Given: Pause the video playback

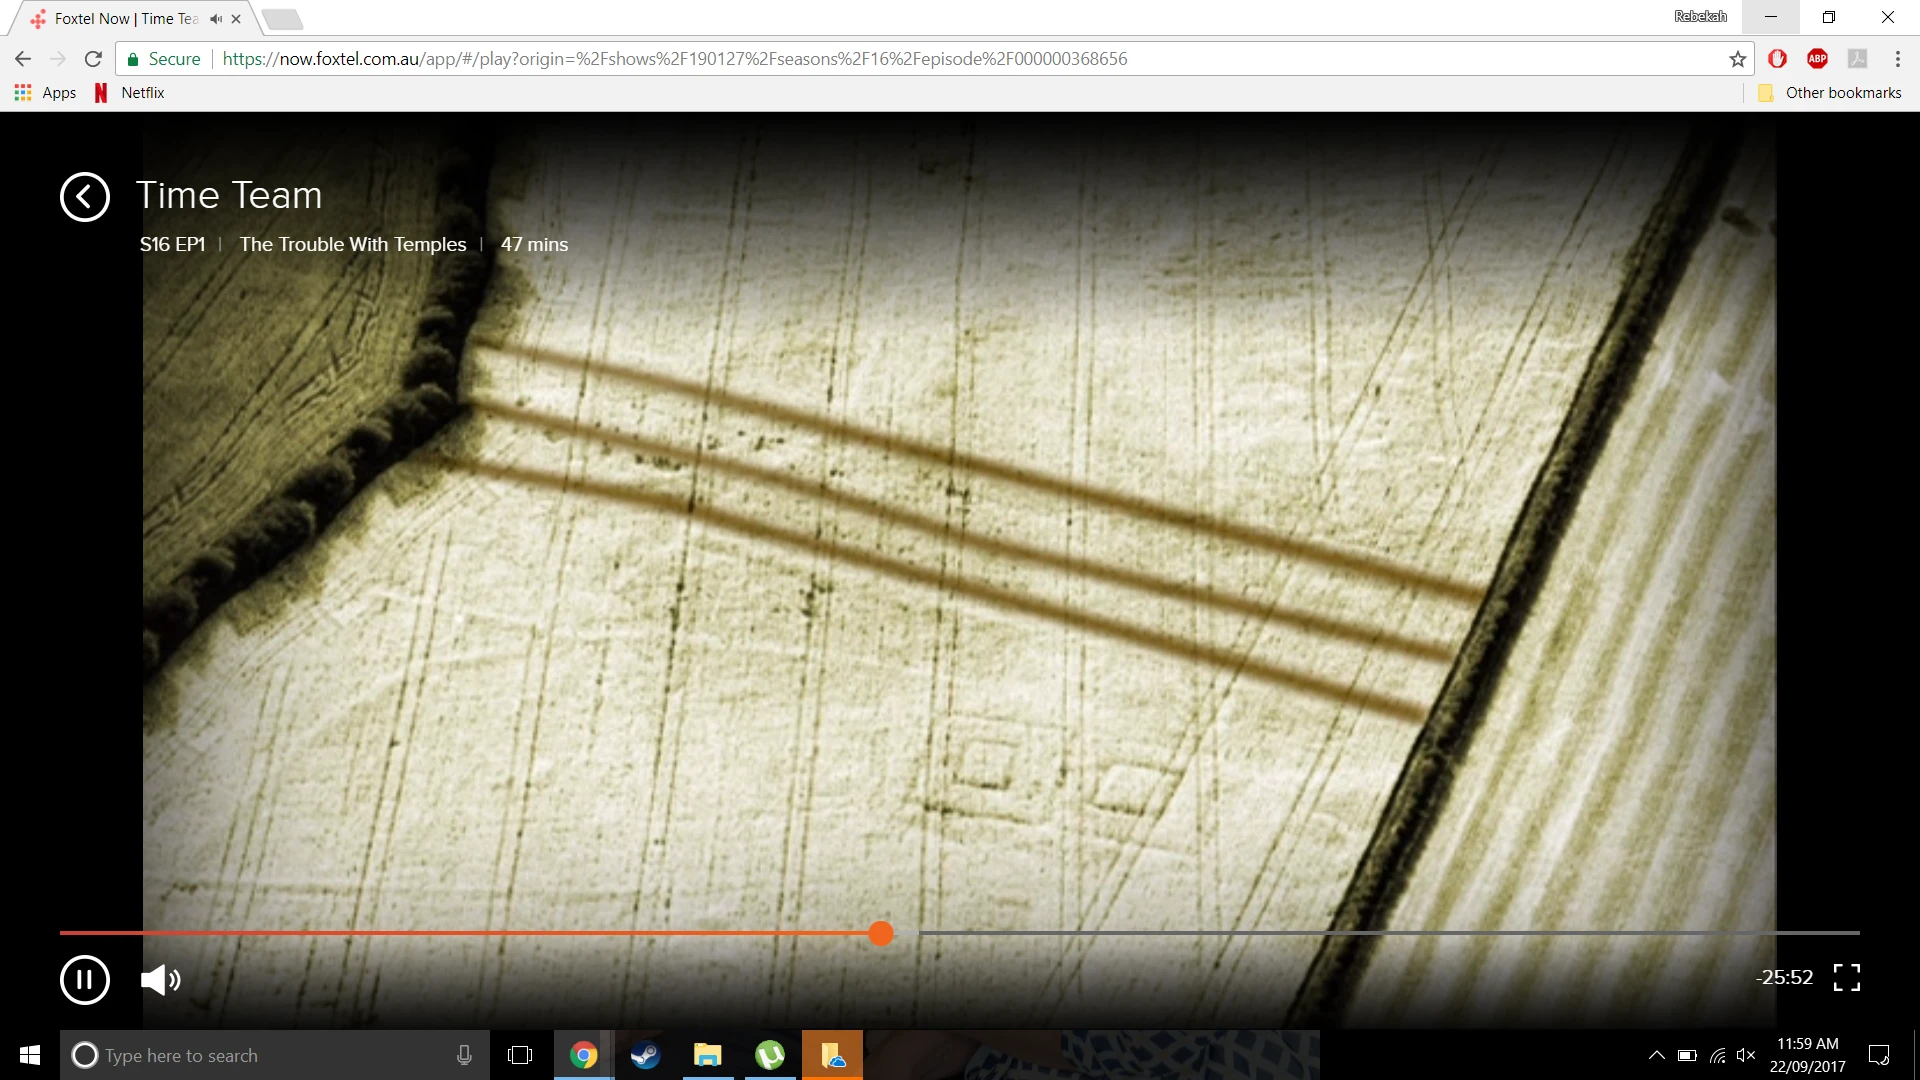Looking at the screenshot, I should pos(85,979).
